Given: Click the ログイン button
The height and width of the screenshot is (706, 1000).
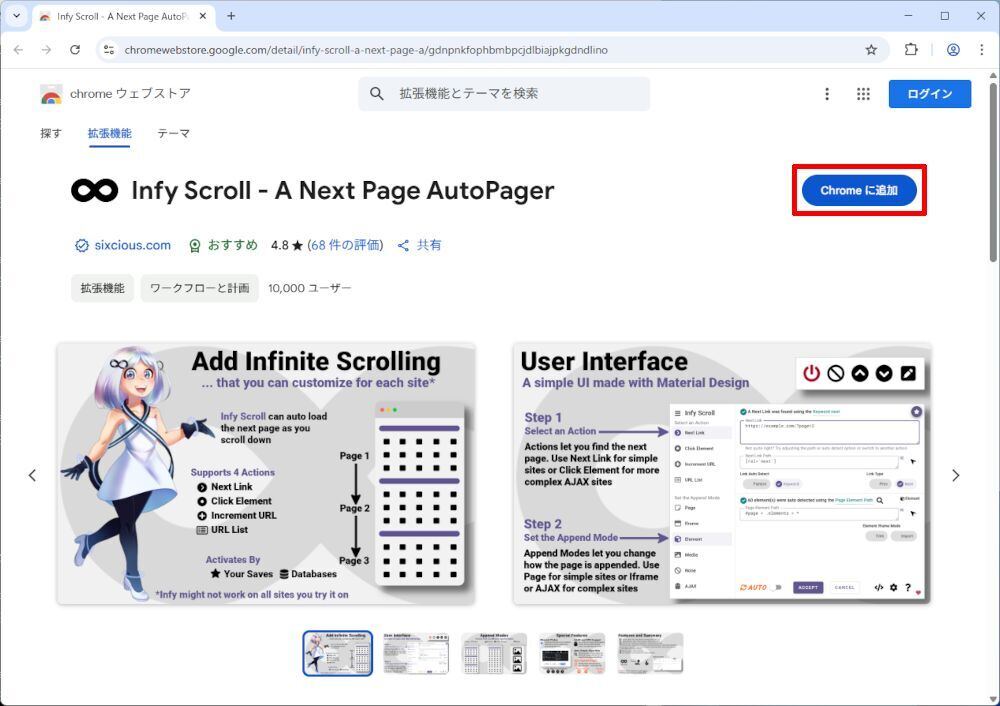Looking at the screenshot, I should point(929,94).
